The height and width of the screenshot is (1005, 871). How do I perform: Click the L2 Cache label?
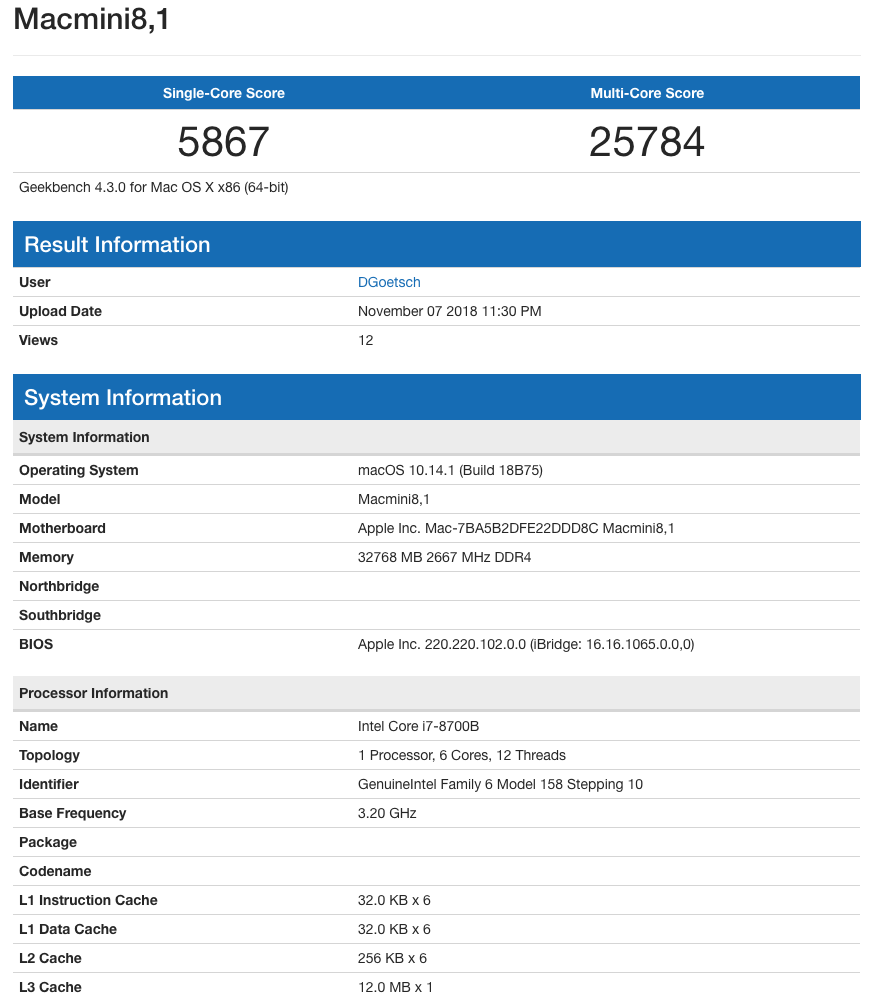[x=51, y=958]
